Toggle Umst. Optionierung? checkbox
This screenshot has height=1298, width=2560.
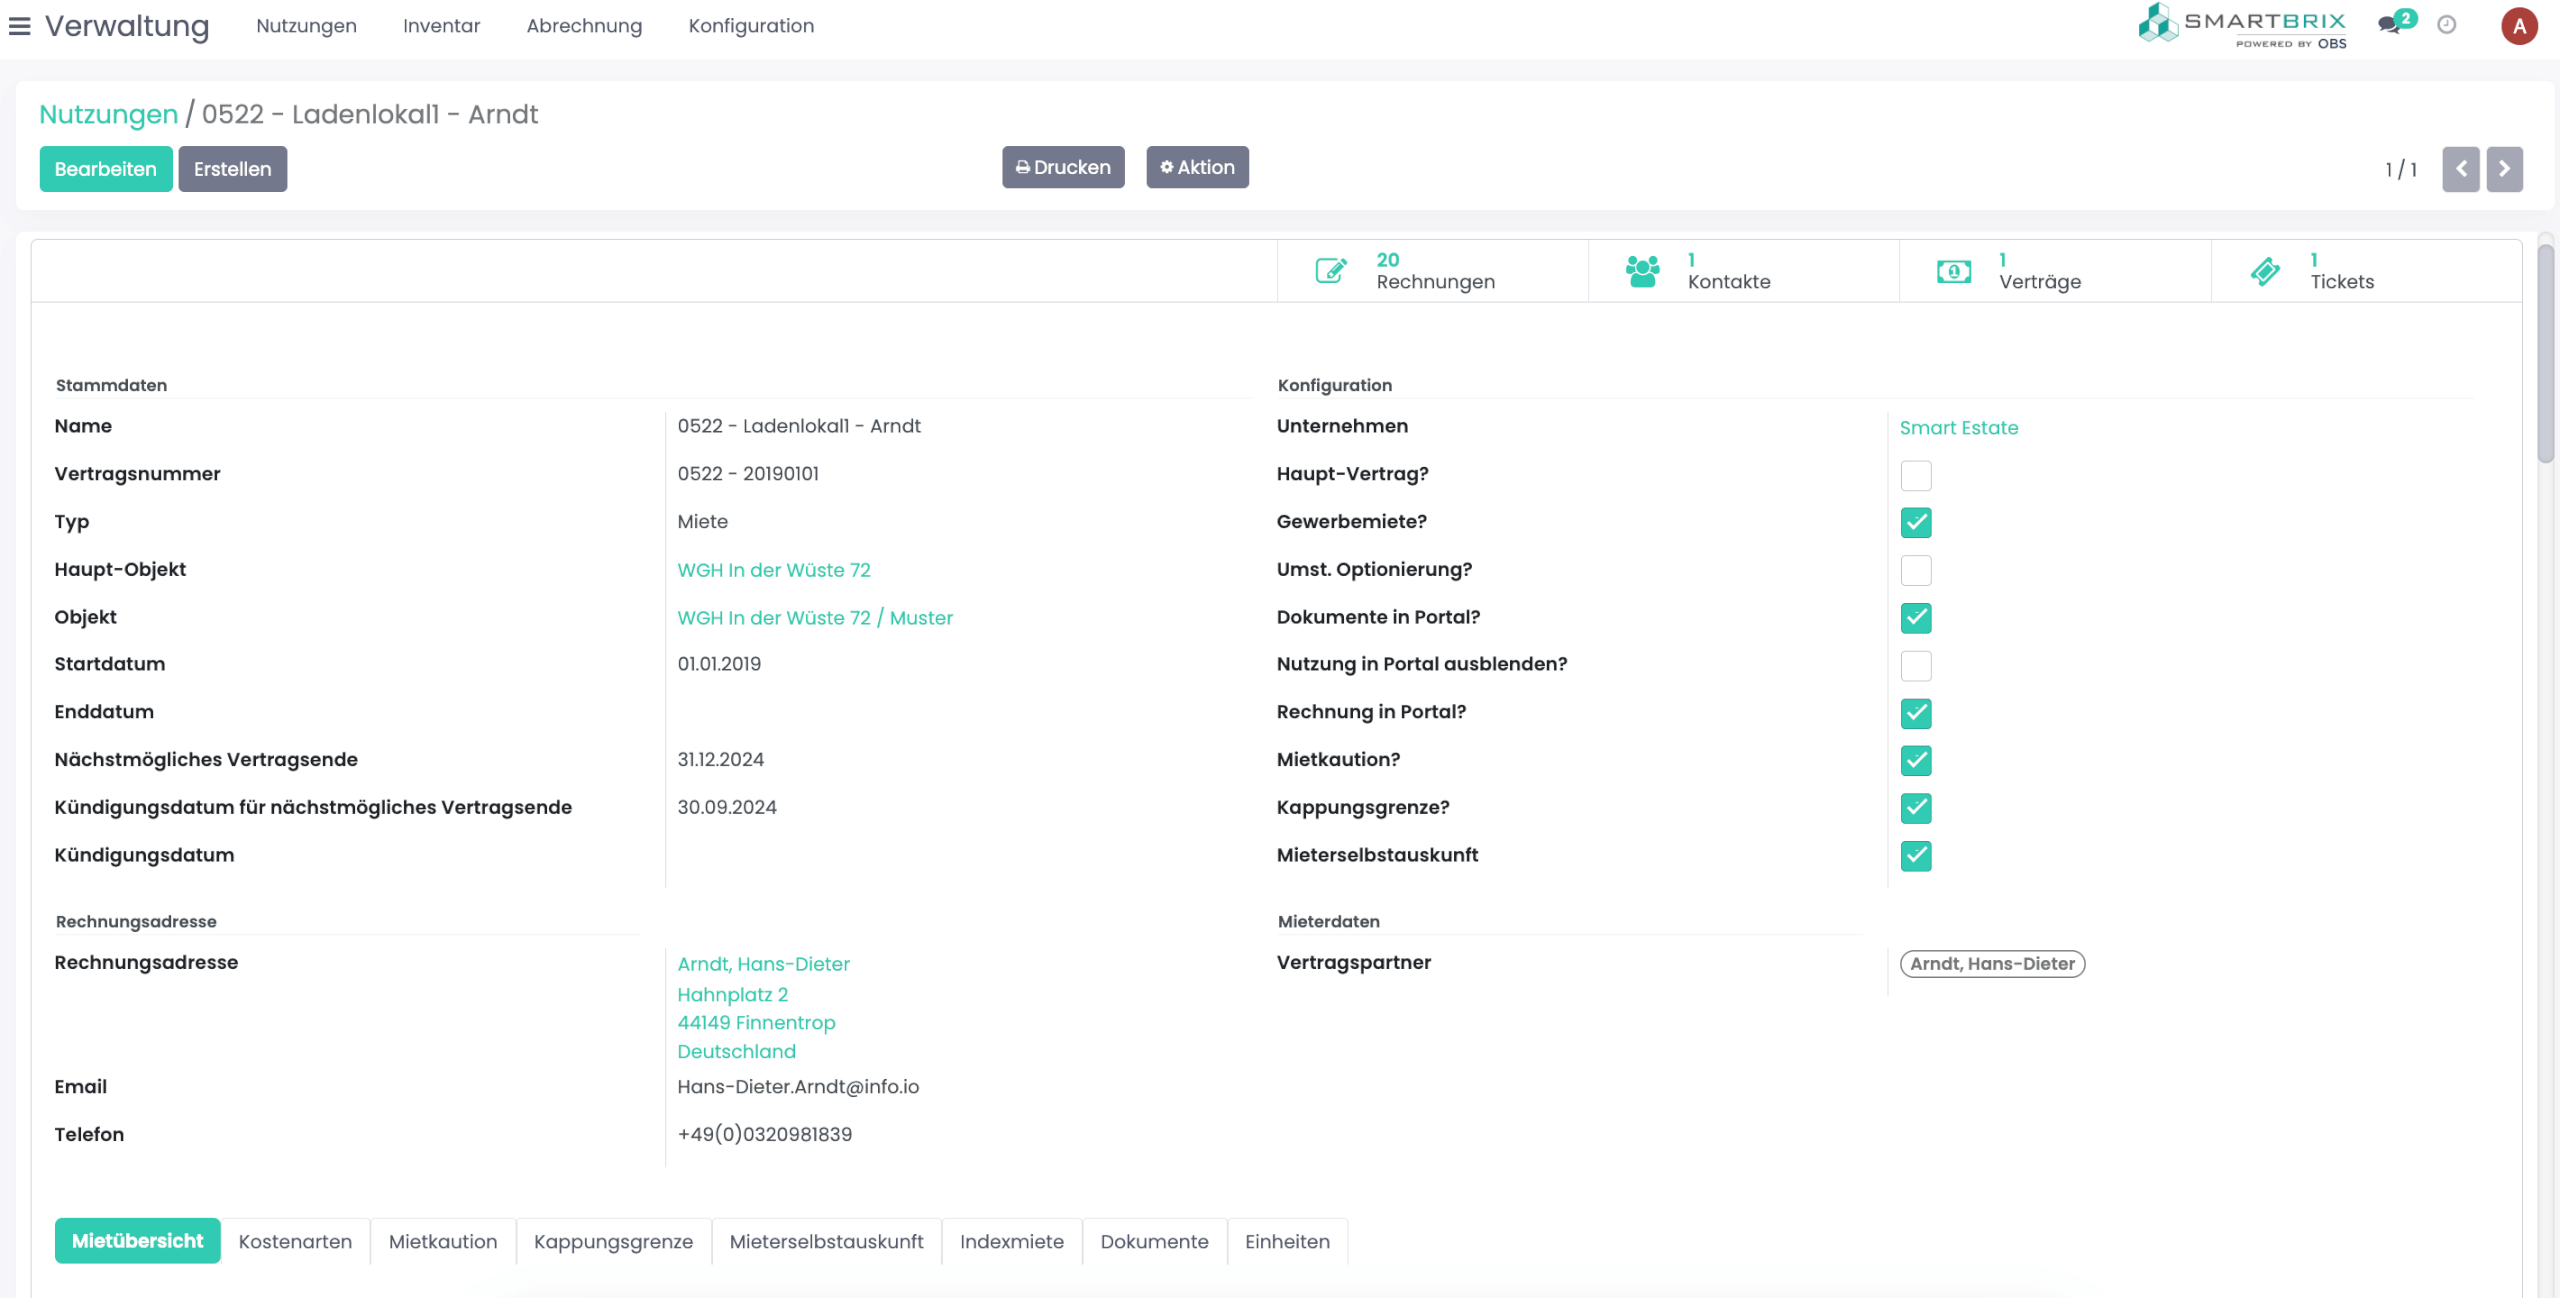coord(1916,570)
